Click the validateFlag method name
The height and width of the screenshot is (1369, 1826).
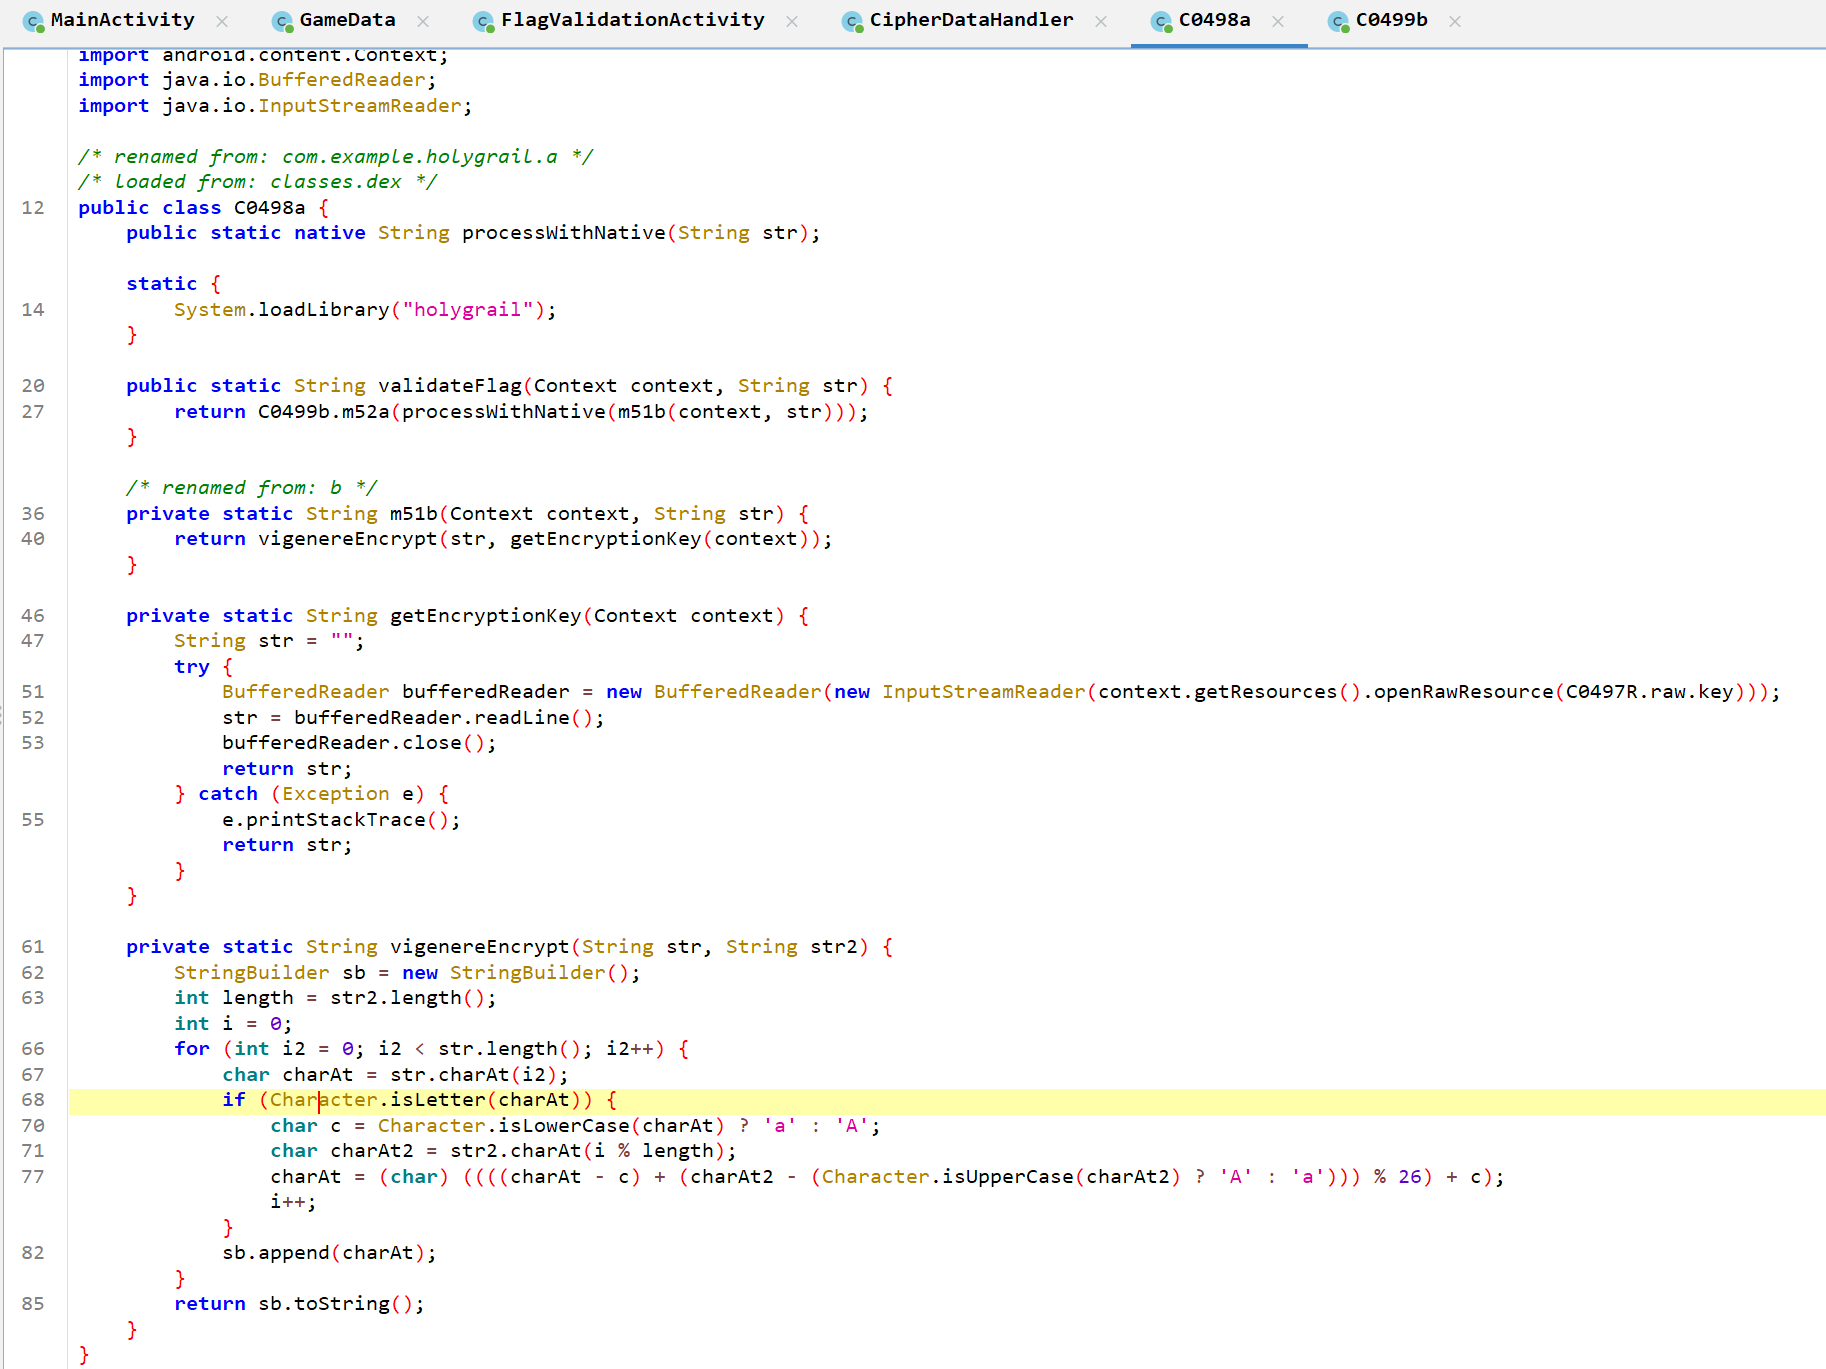[450, 385]
